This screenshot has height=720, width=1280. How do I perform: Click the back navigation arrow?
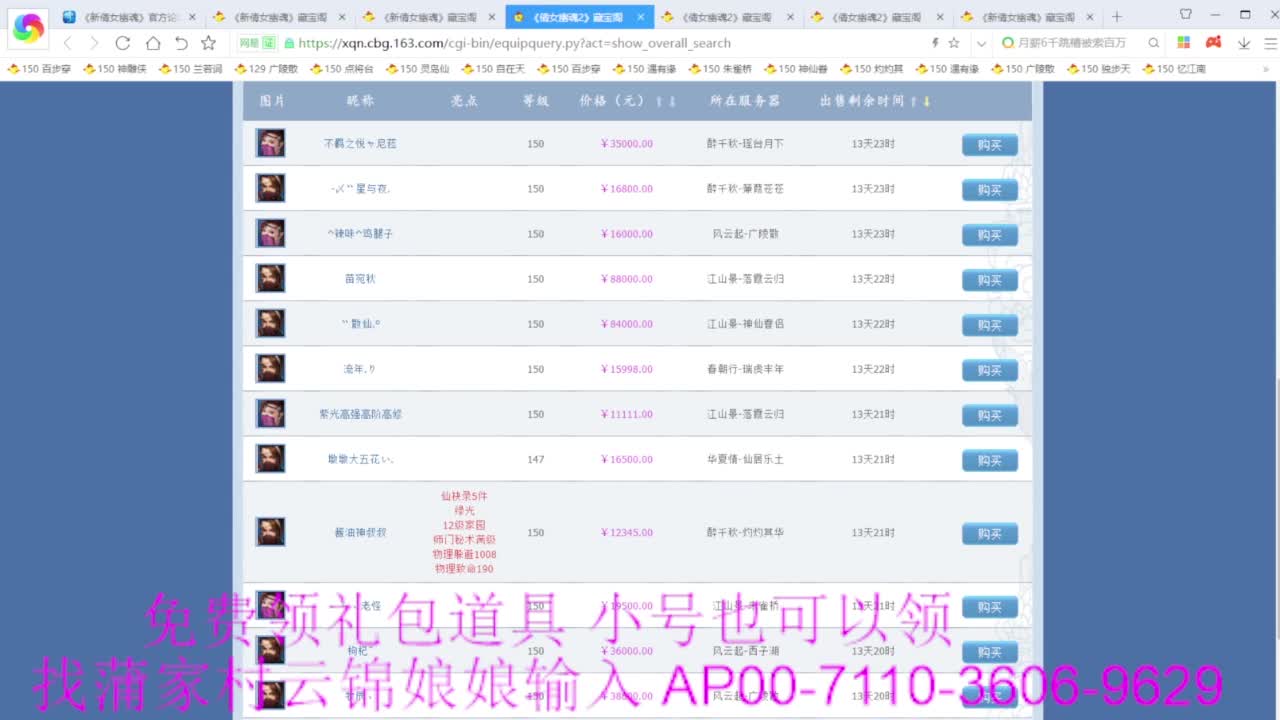66,43
